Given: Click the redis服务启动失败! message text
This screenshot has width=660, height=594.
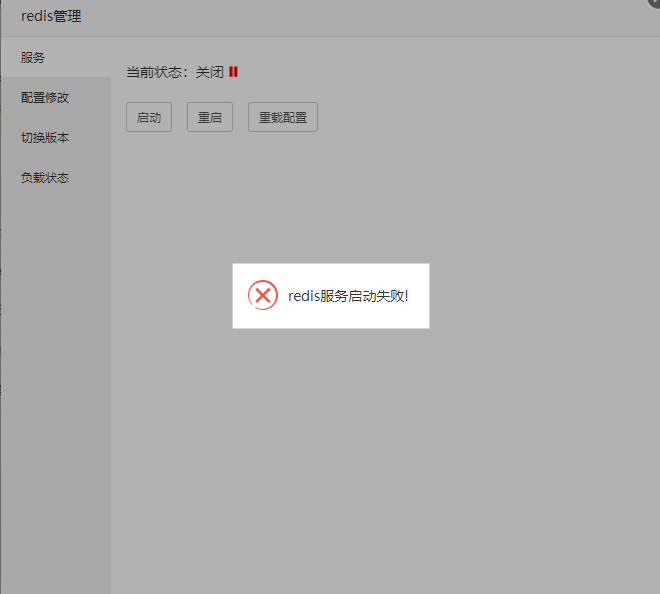Looking at the screenshot, I should (348, 296).
